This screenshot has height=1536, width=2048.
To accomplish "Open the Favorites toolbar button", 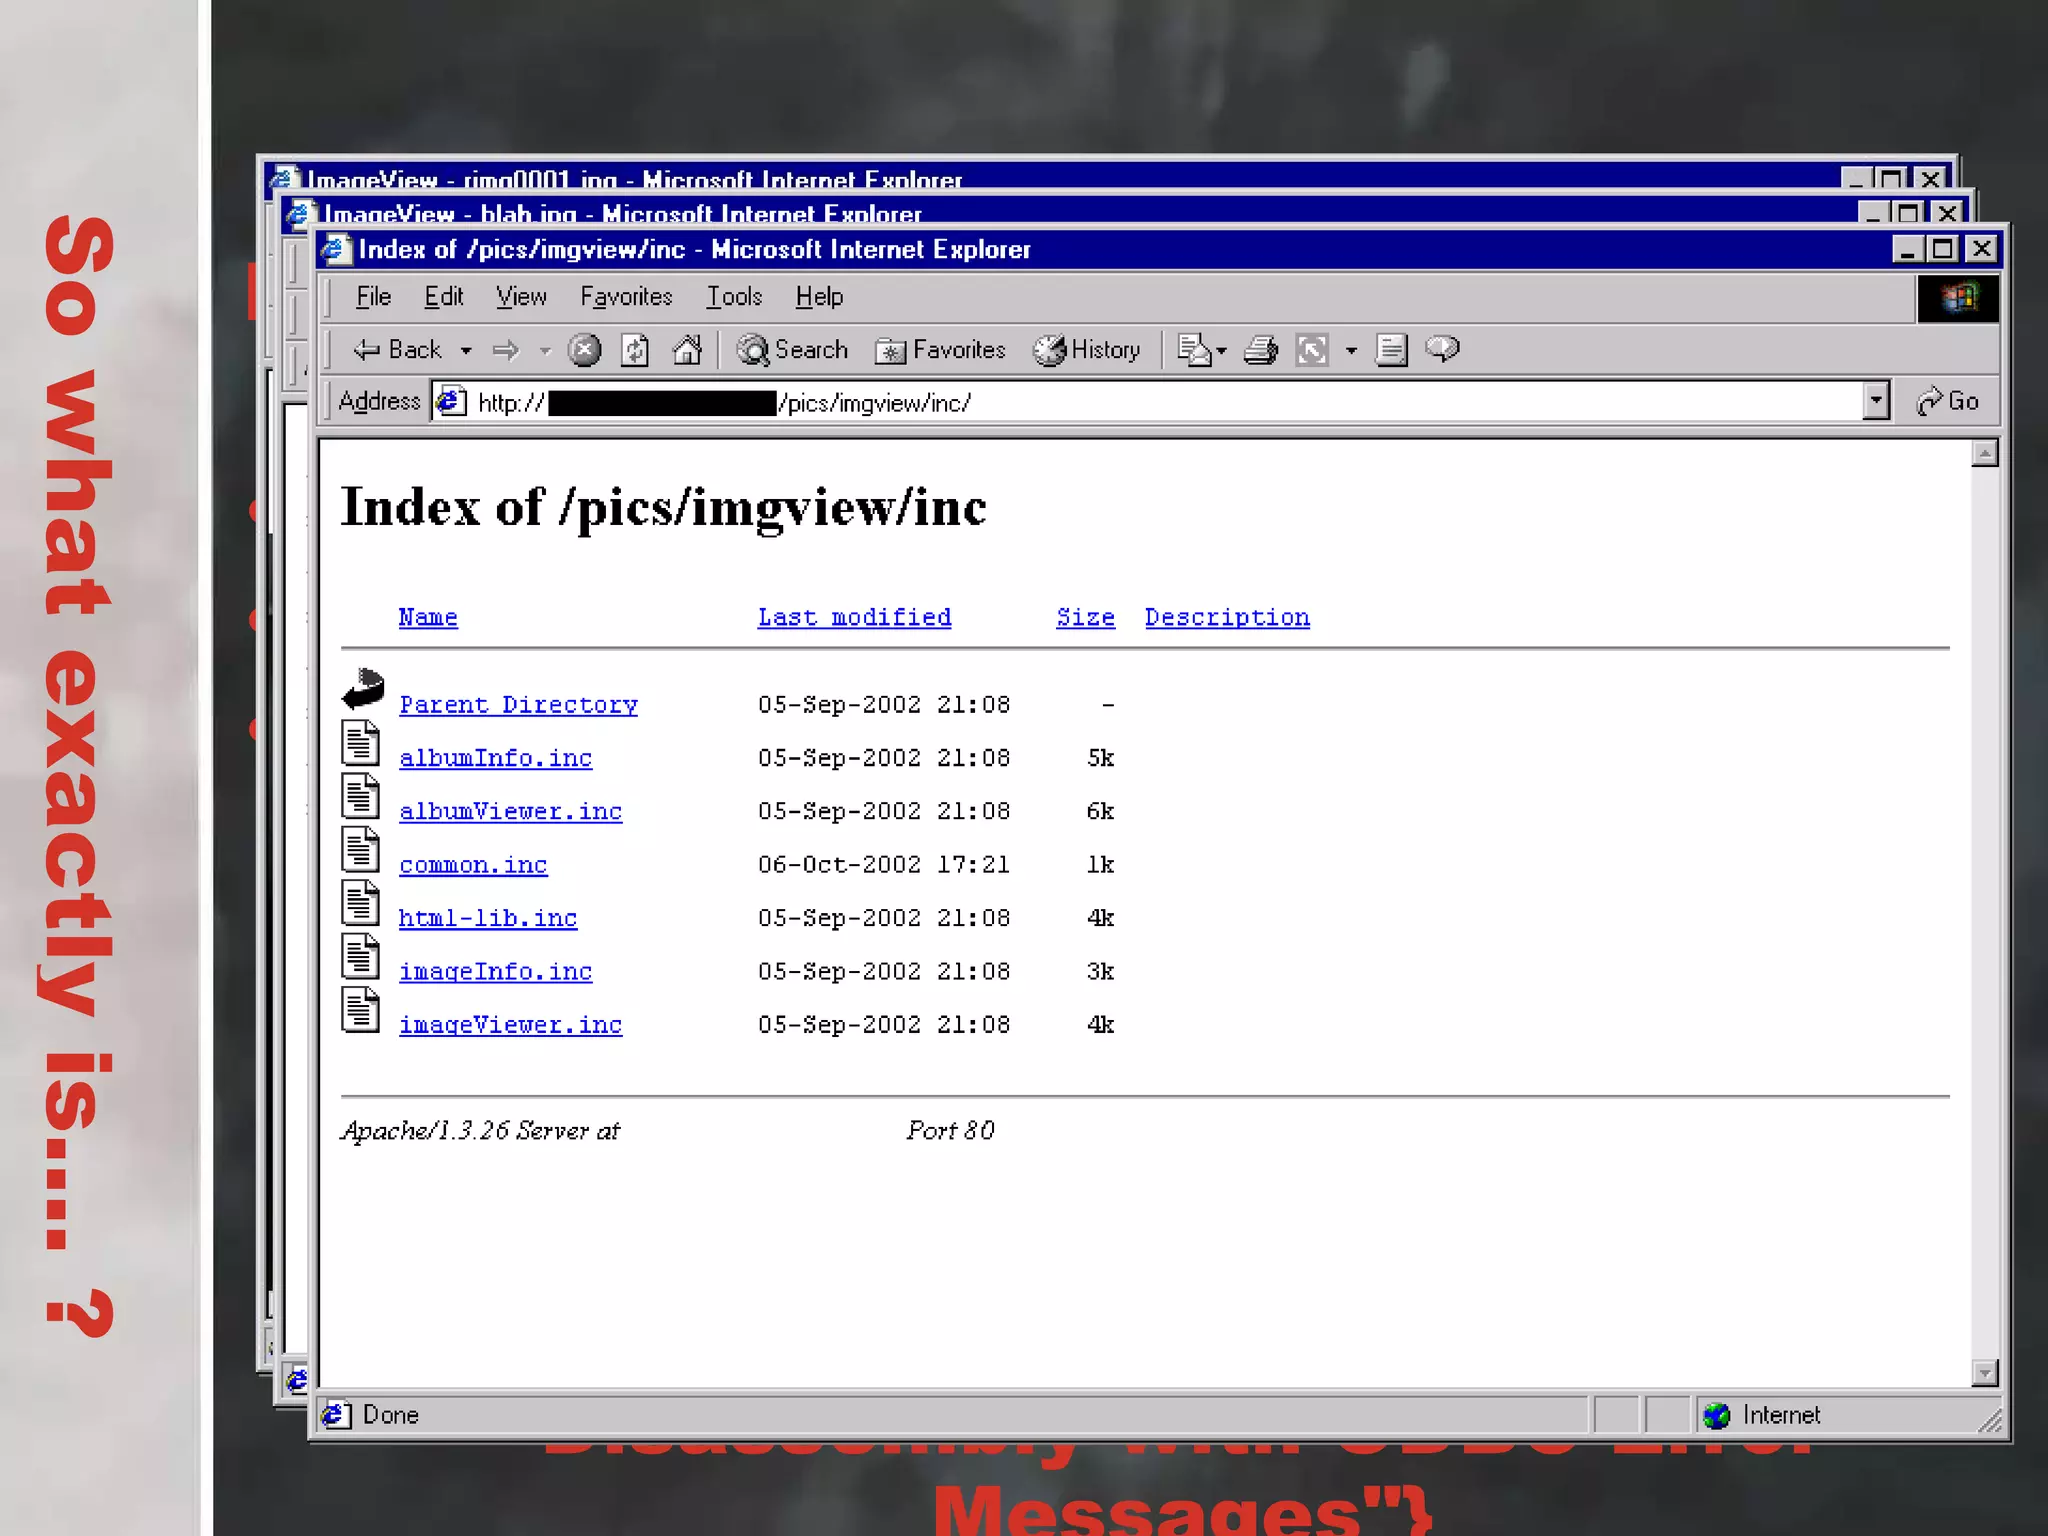I will pos(940,350).
